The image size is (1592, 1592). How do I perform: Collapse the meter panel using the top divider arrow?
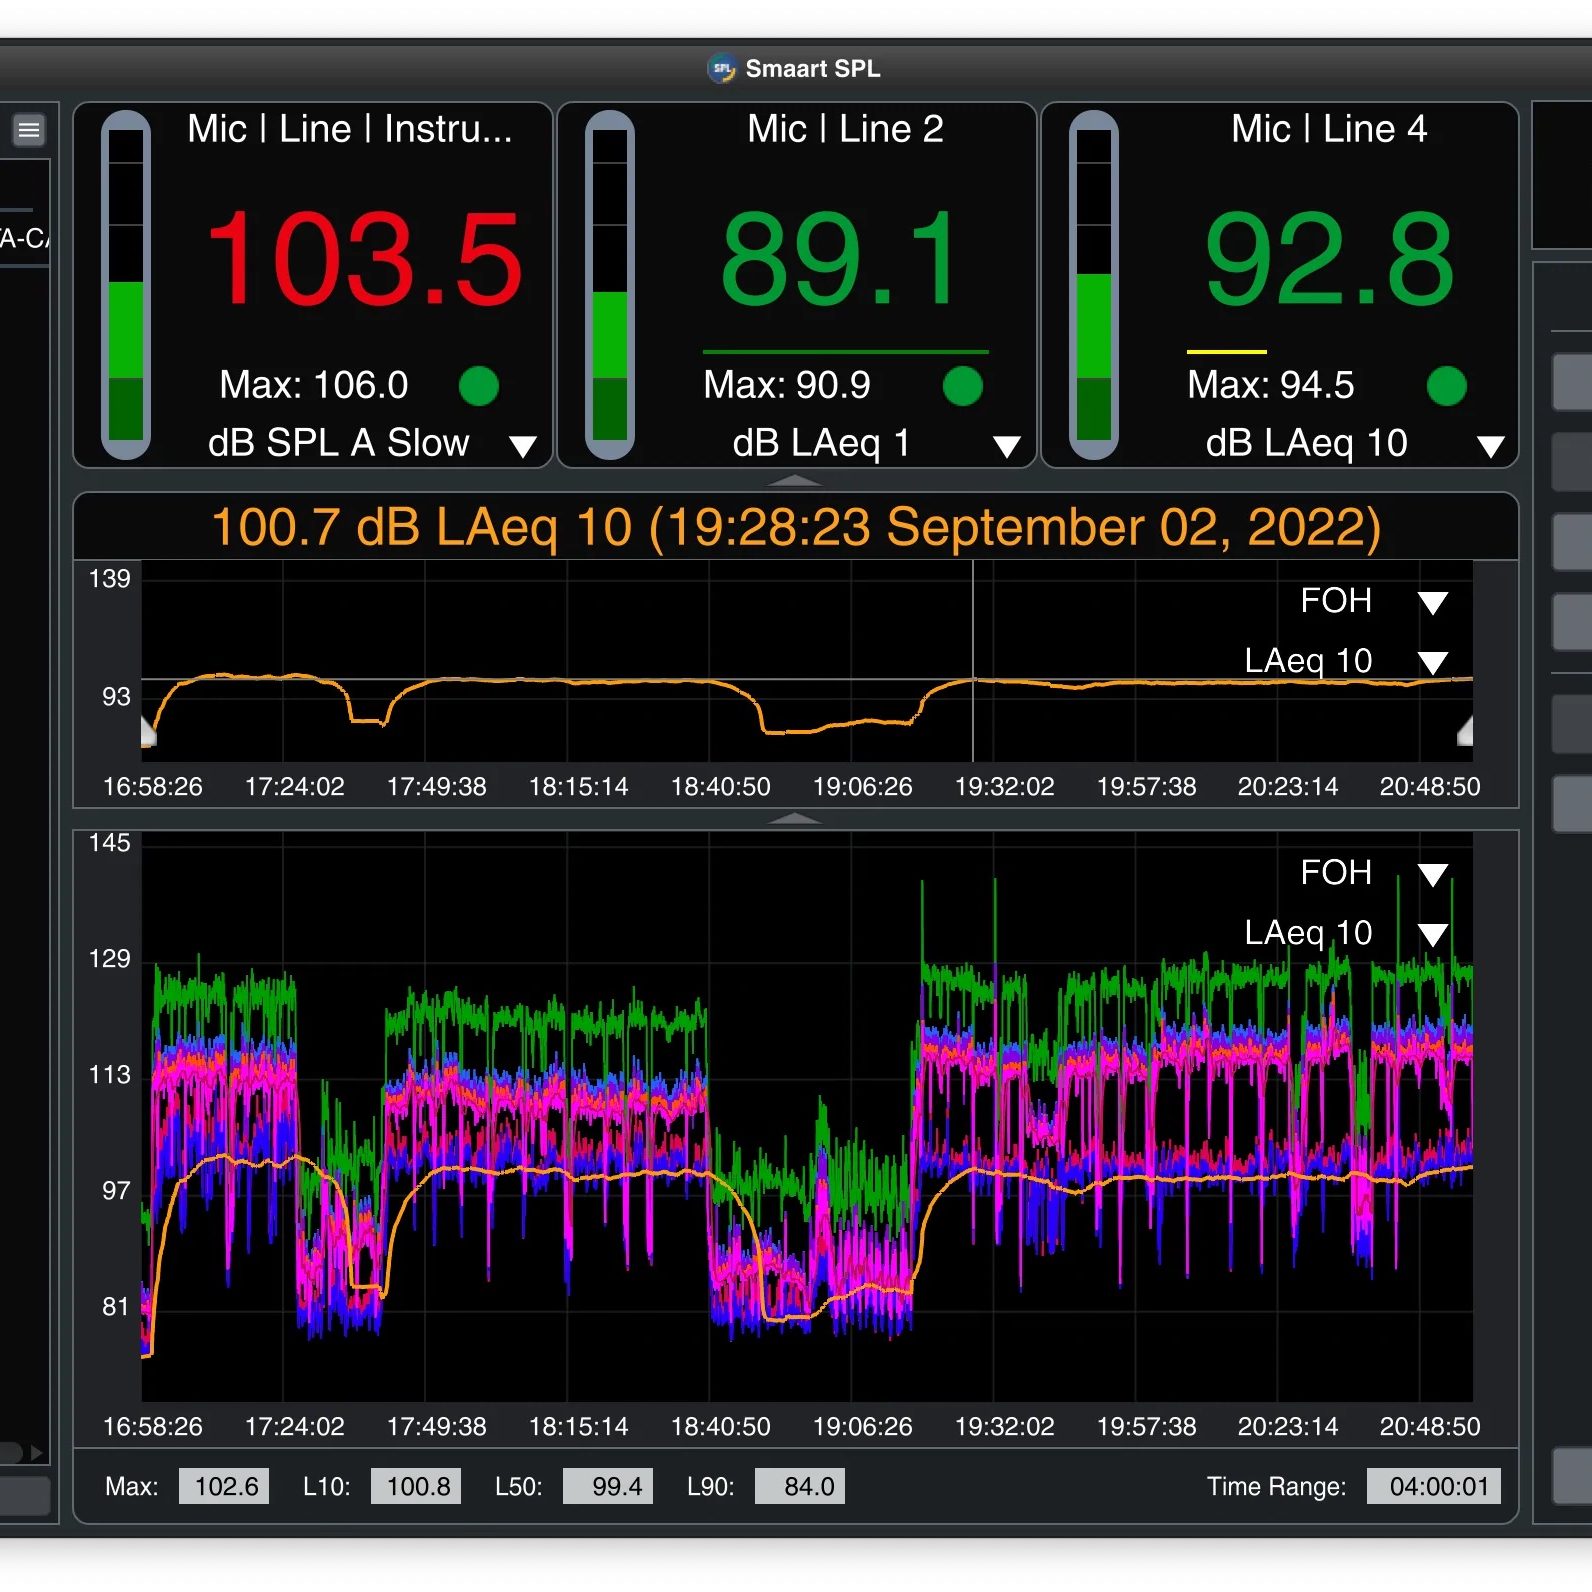click(x=794, y=481)
